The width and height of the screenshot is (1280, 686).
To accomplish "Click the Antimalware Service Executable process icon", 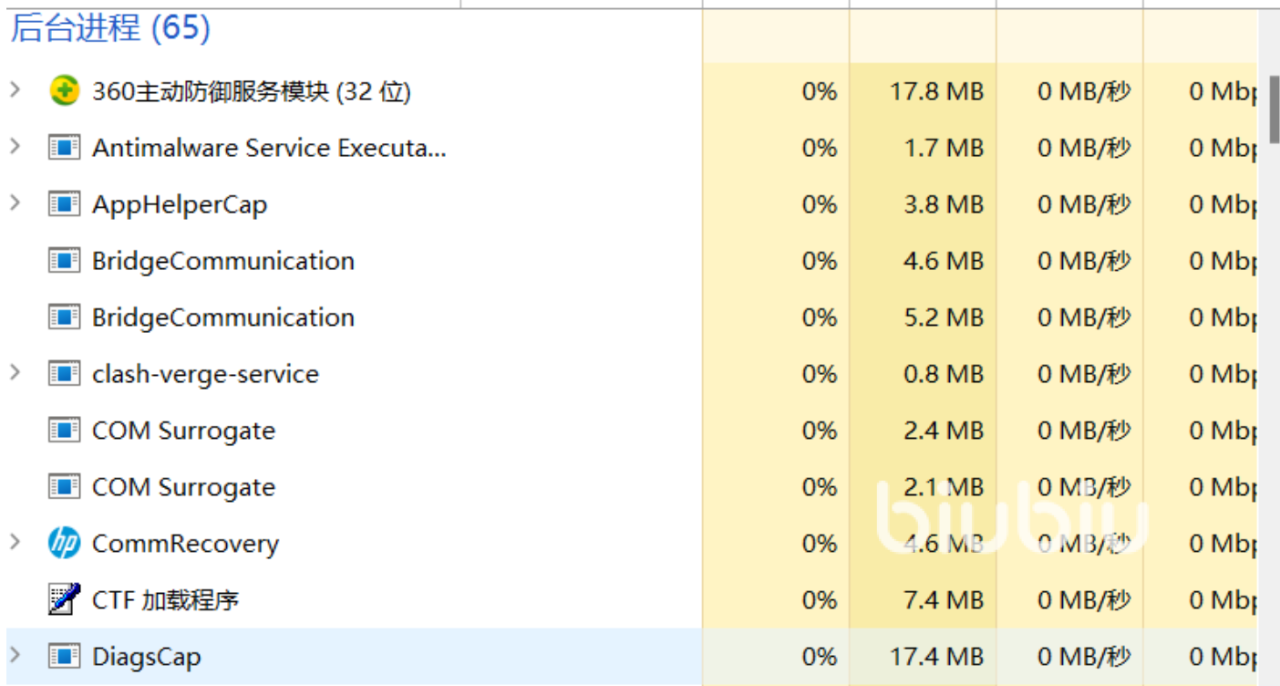I will (x=64, y=148).
